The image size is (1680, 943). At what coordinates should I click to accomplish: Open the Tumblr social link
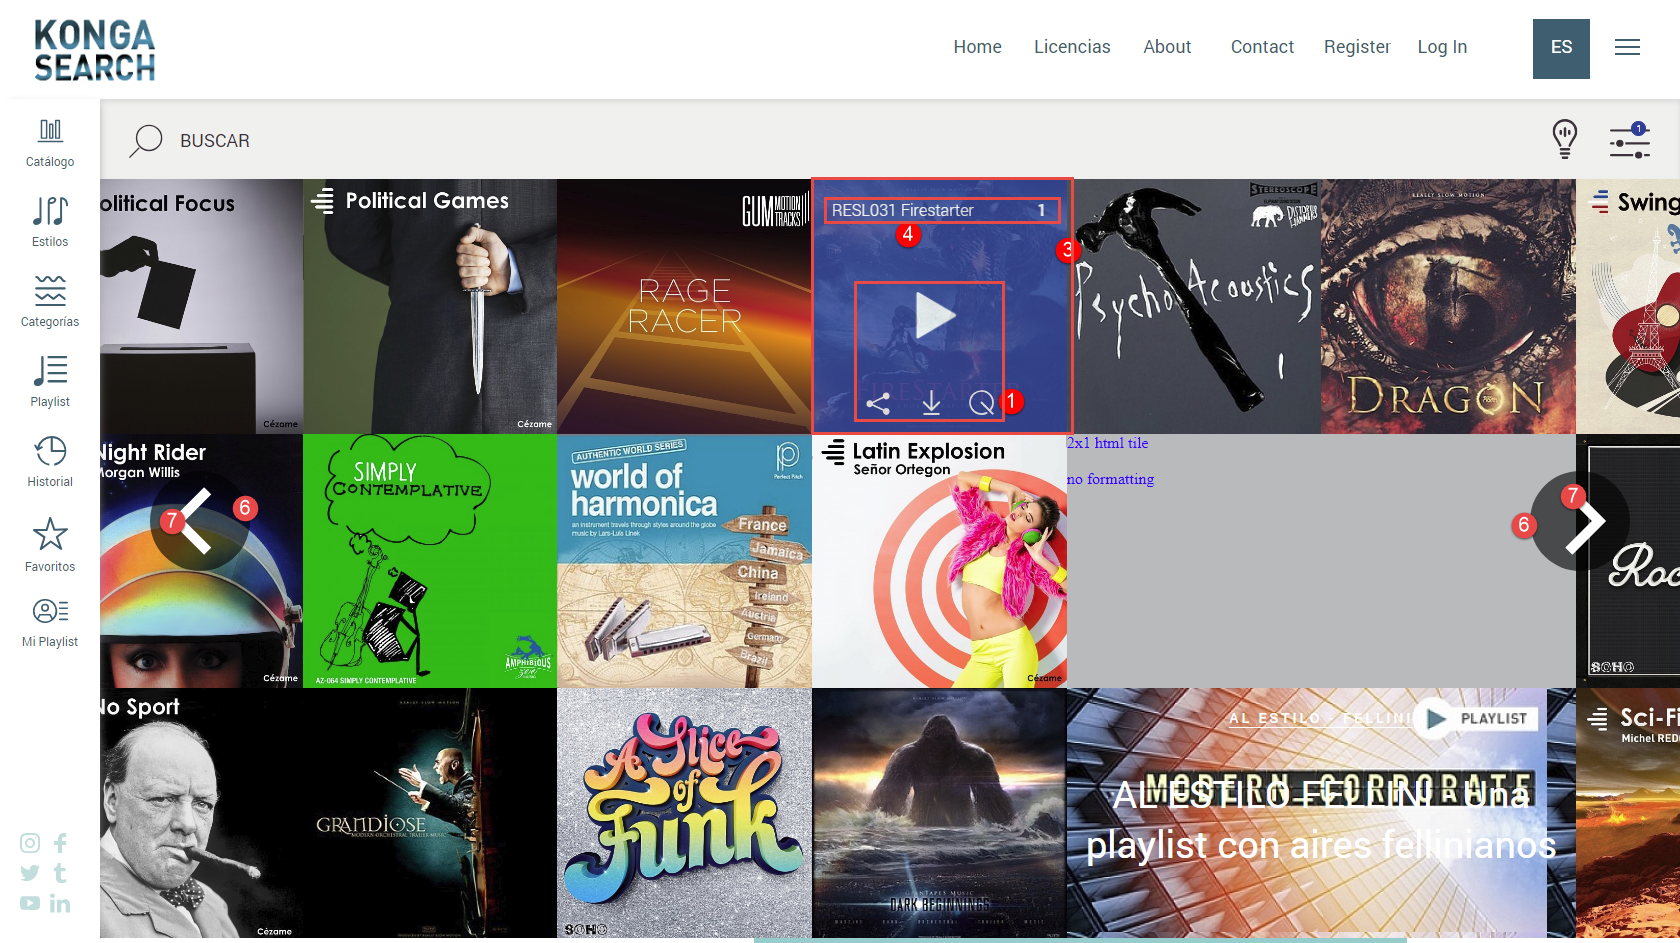click(60, 873)
